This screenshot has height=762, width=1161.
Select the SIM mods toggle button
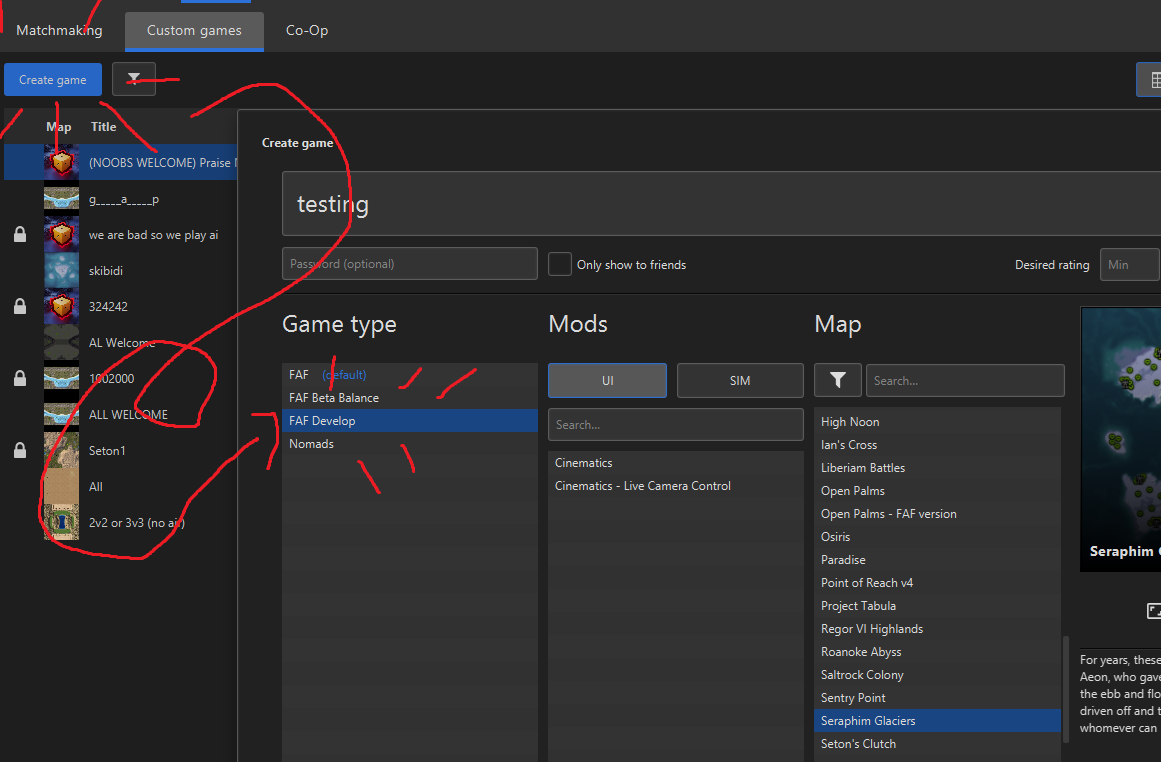click(740, 380)
